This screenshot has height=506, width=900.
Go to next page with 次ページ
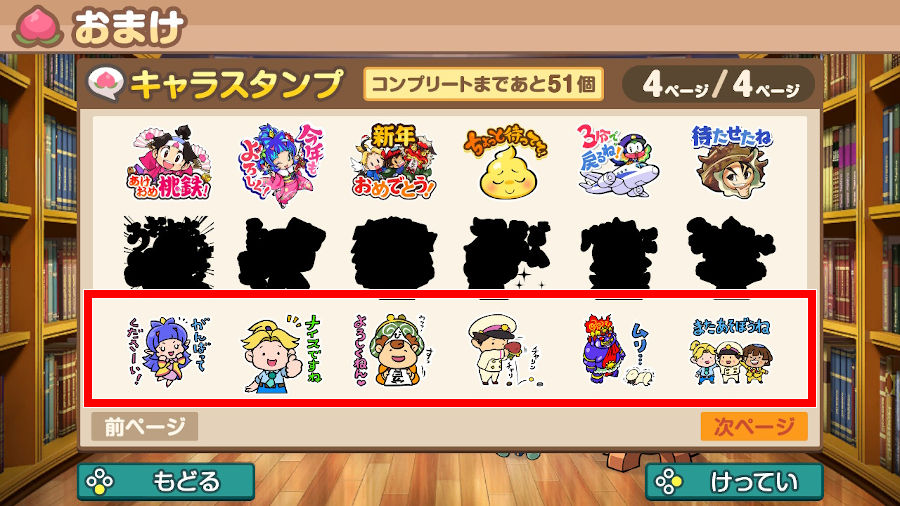754,426
